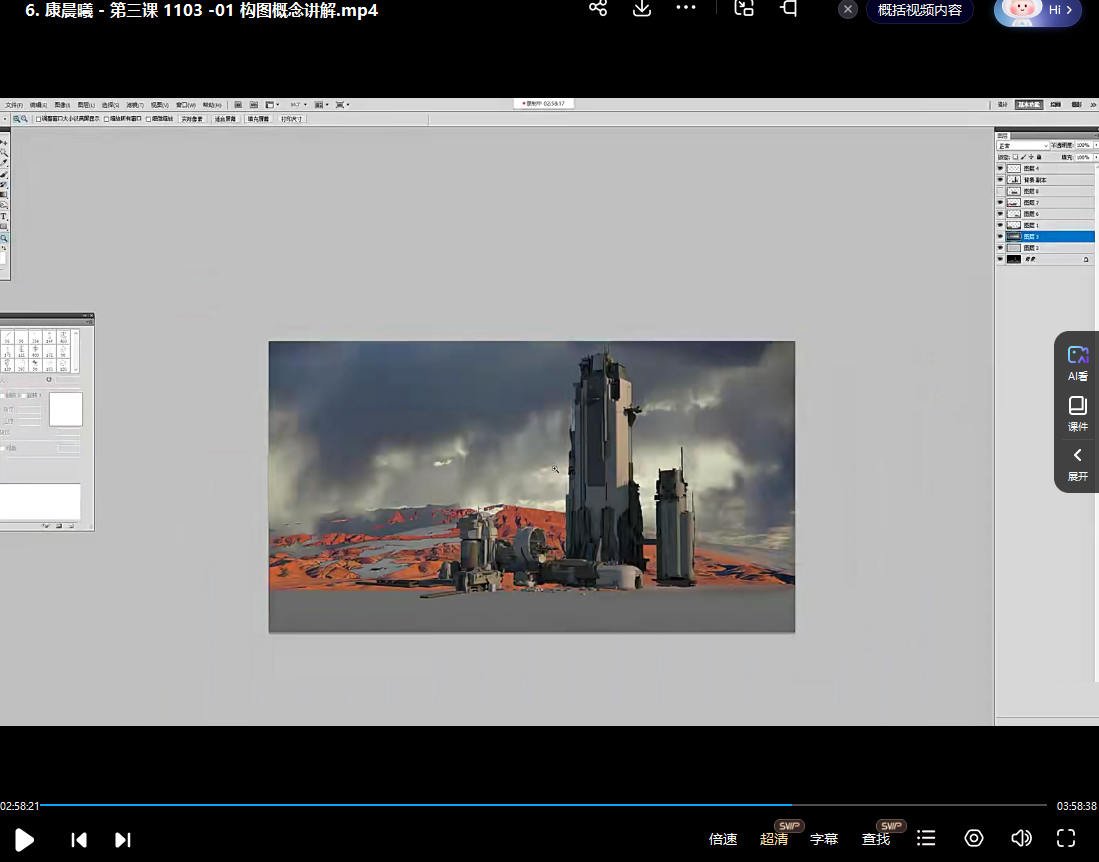Download the video using the download icon
Screen dimensions: 1099x862
pyautogui.click(x=642, y=9)
